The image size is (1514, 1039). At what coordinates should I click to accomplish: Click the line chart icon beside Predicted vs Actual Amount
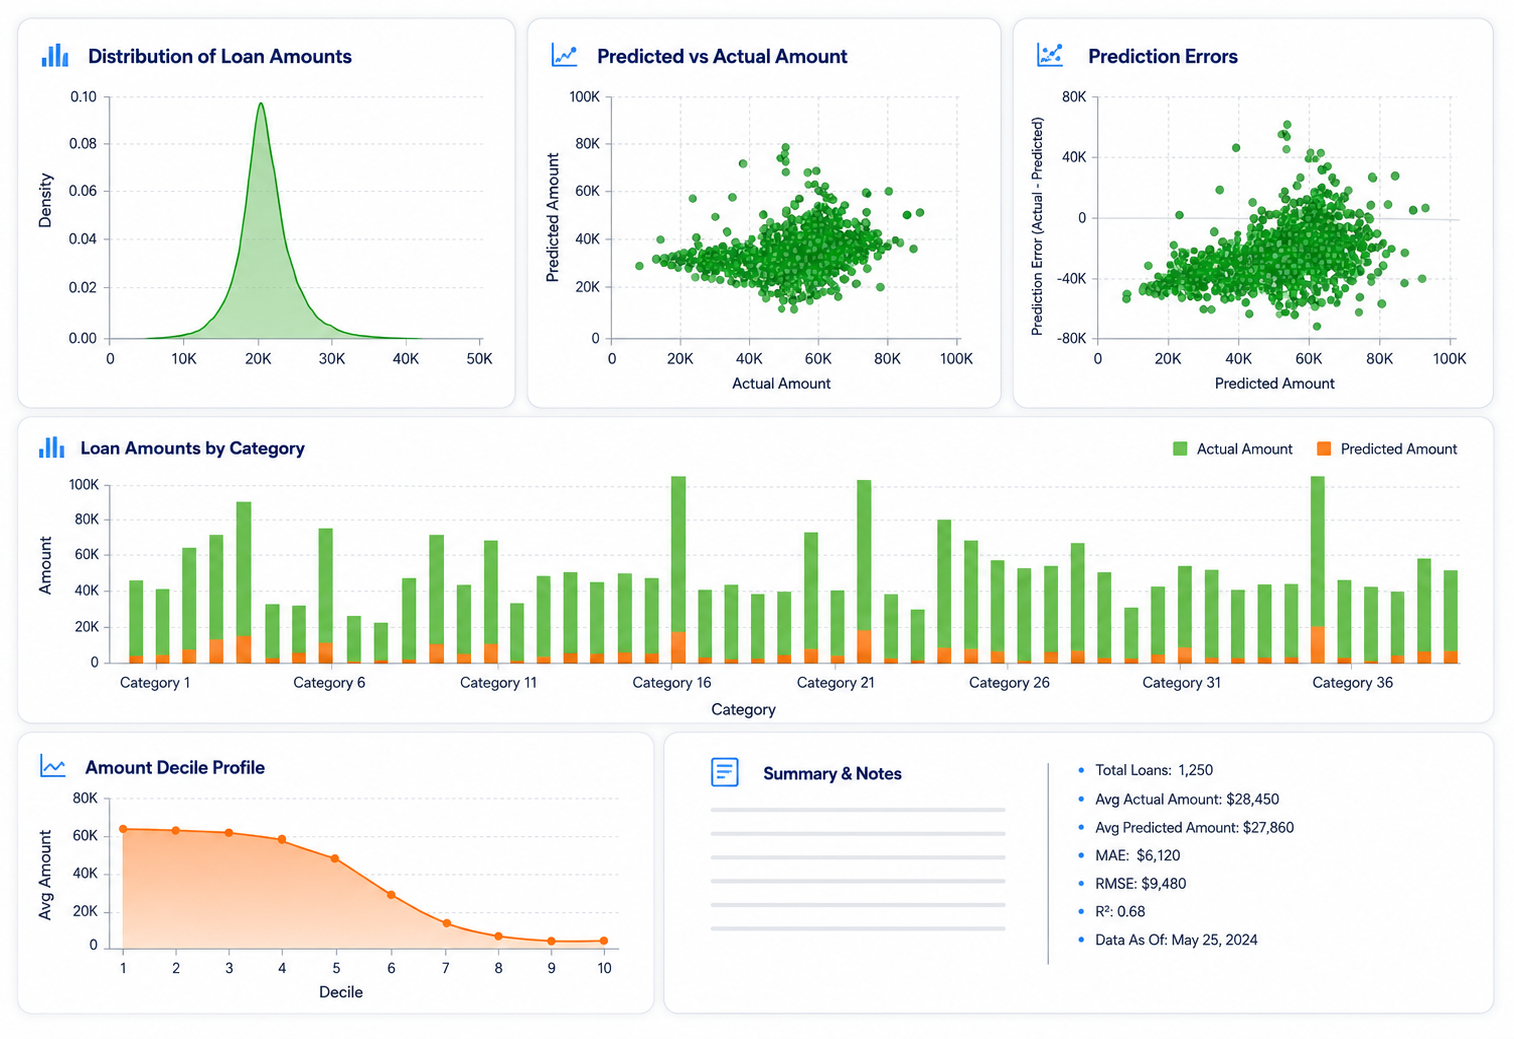pyautogui.click(x=564, y=56)
